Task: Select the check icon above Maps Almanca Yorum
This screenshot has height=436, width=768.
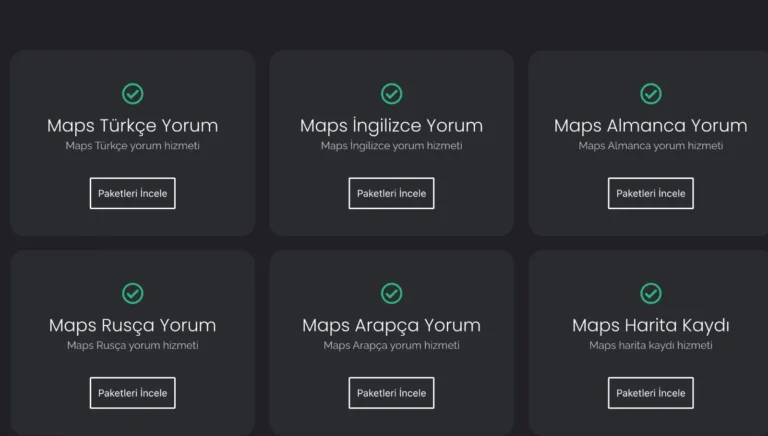Action: (650, 94)
